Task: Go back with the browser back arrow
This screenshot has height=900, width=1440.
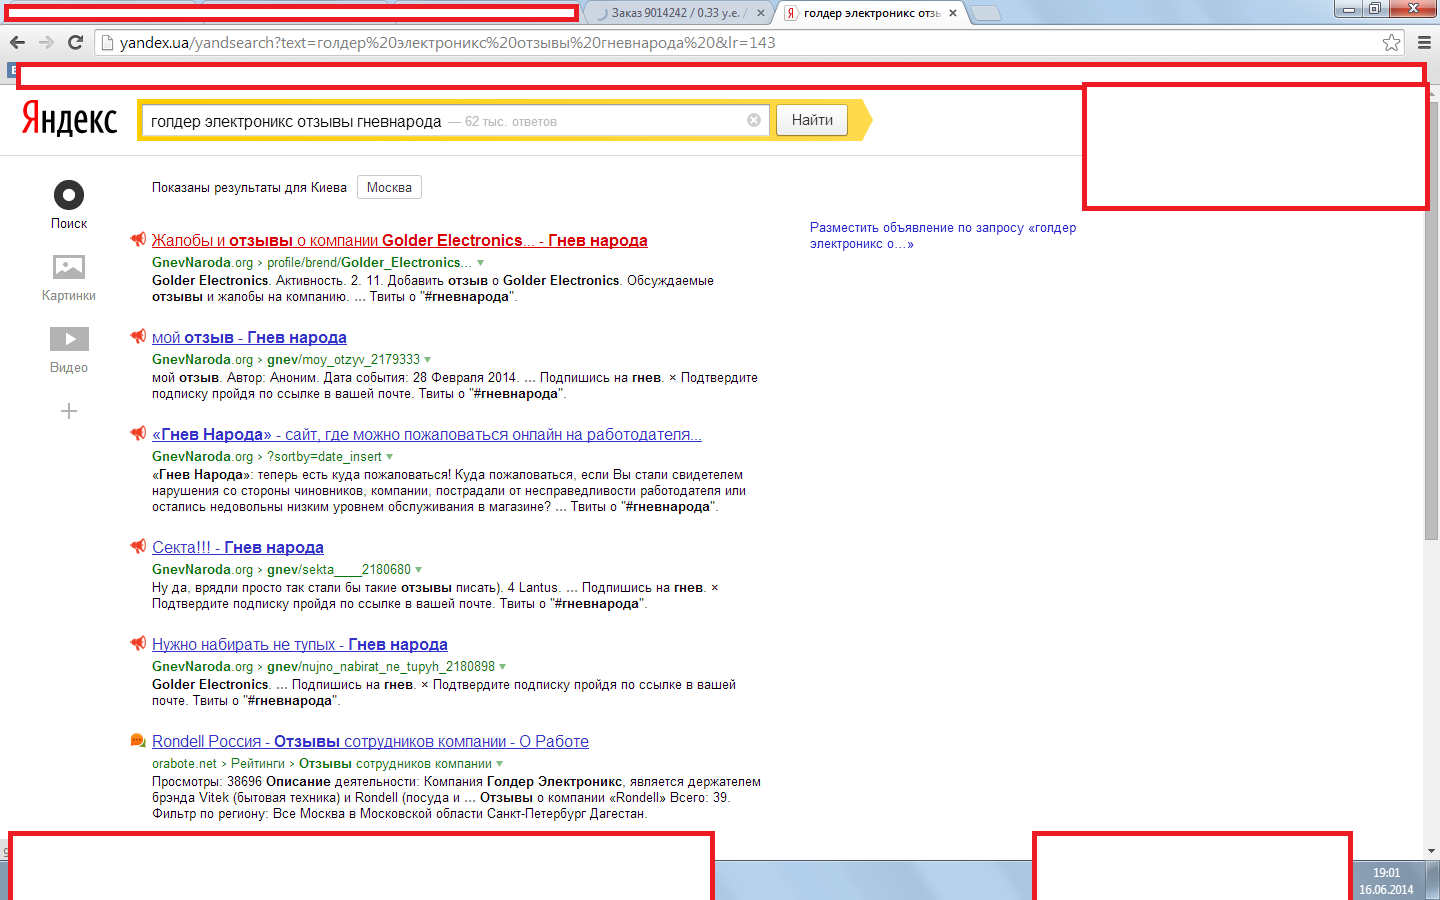Action: click(x=17, y=42)
